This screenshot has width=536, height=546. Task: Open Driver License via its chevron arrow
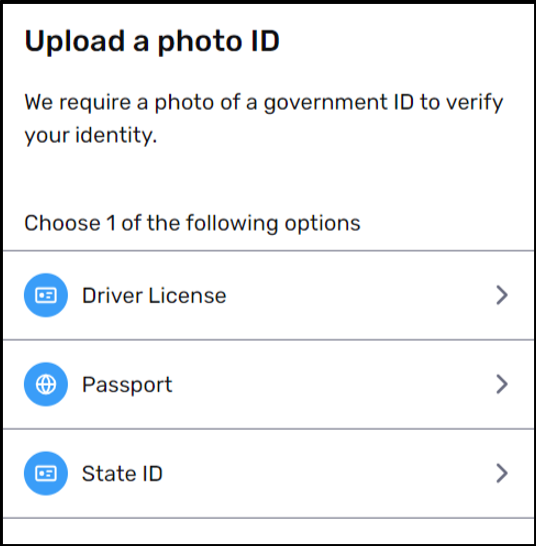click(x=502, y=295)
